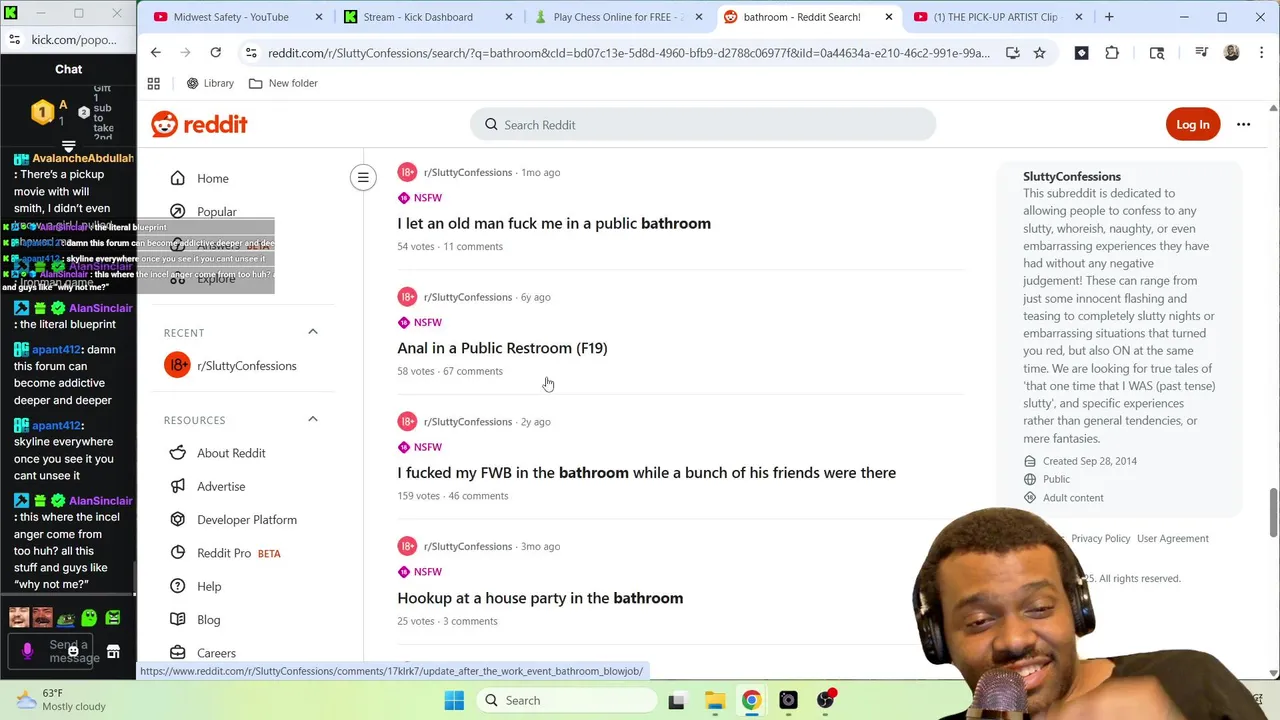
Task: Click the Windows Start button
Action: click(x=454, y=700)
